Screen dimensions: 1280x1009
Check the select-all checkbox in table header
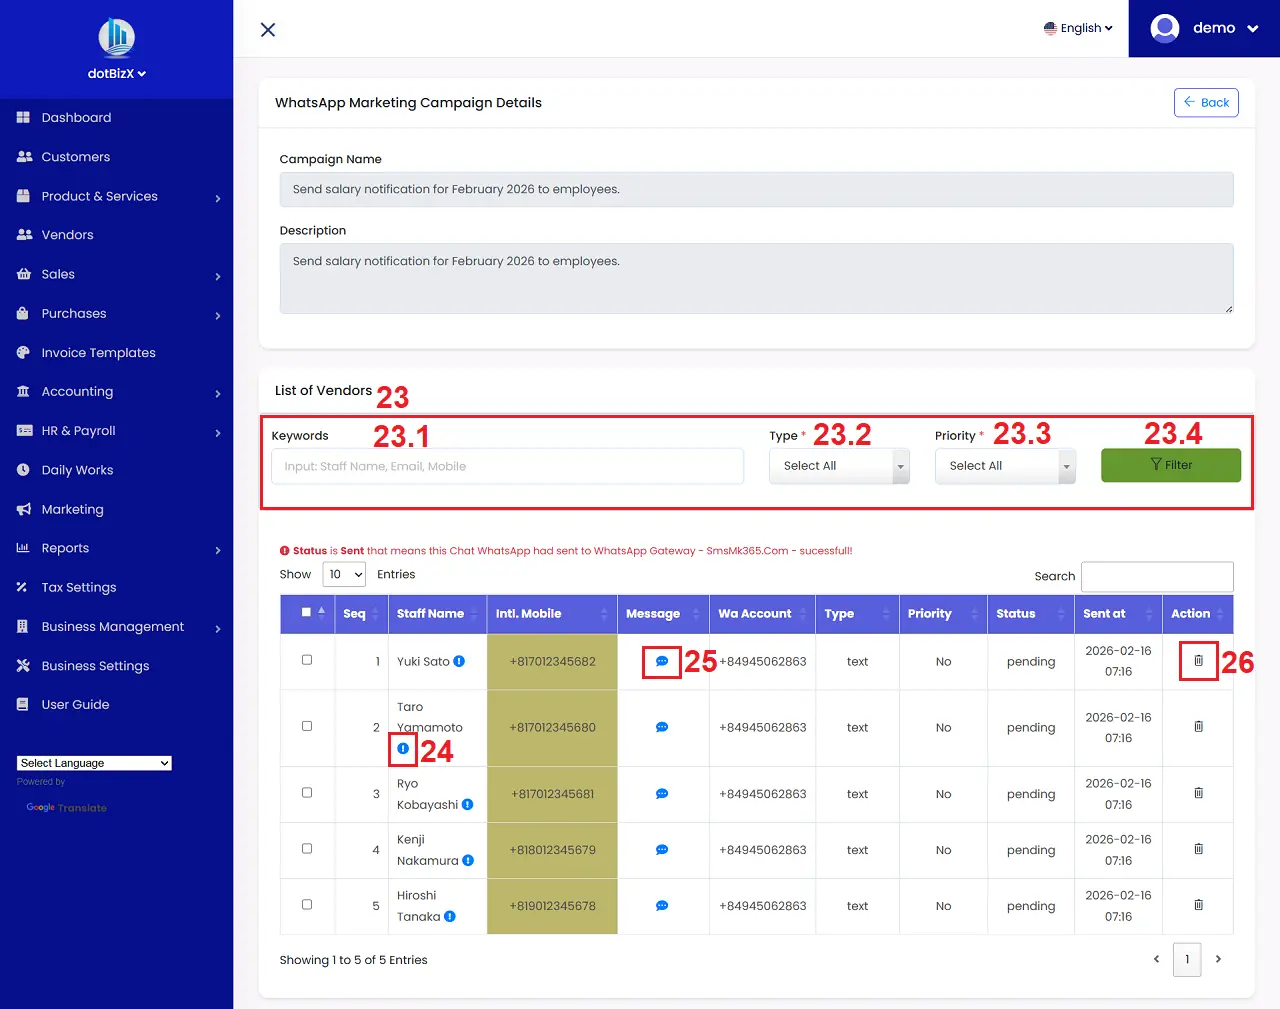click(x=307, y=612)
